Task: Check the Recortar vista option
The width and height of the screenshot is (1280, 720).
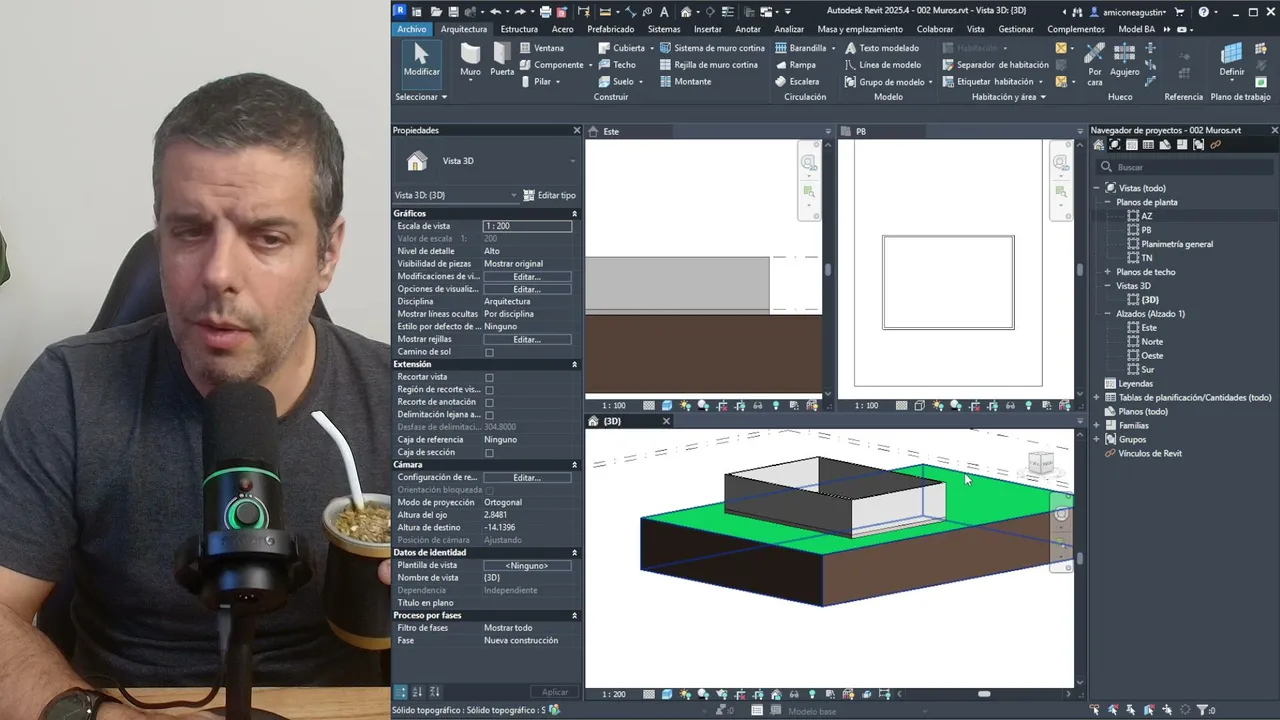Action: coord(489,377)
